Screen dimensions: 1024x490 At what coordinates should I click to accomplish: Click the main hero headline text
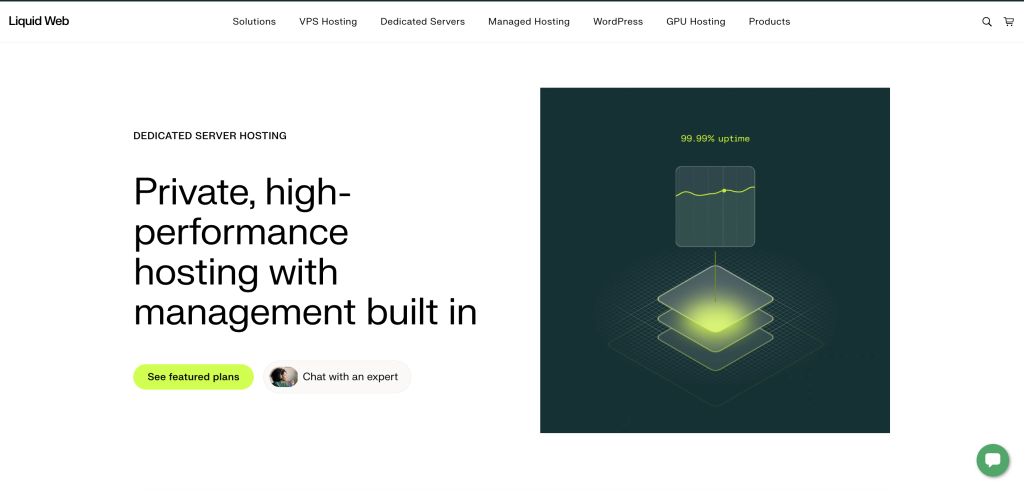[x=305, y=251]
